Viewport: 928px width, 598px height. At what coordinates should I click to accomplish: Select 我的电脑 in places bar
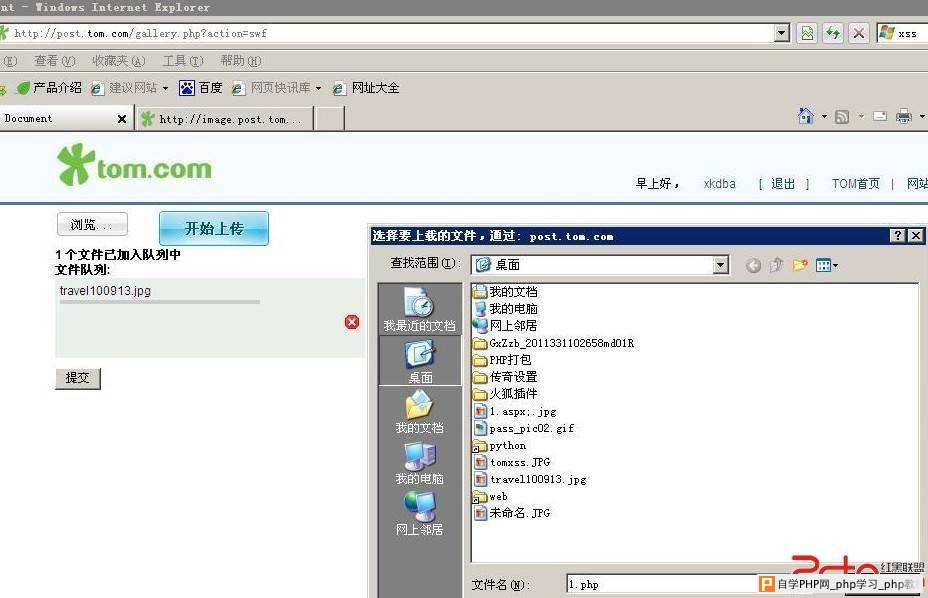(419, 463)
